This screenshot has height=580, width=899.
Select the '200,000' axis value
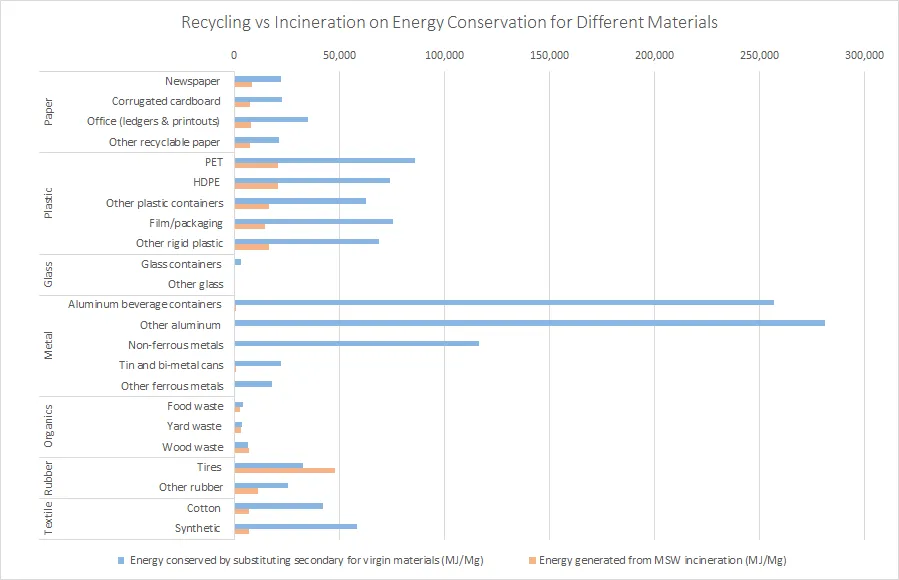coord(655,56)
